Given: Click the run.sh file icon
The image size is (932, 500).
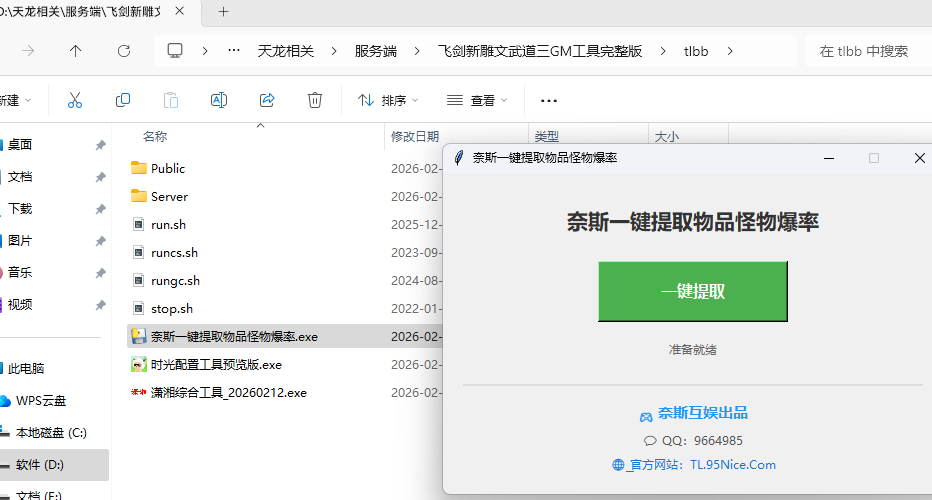Looking at the screenshot, I should [138, 224].
